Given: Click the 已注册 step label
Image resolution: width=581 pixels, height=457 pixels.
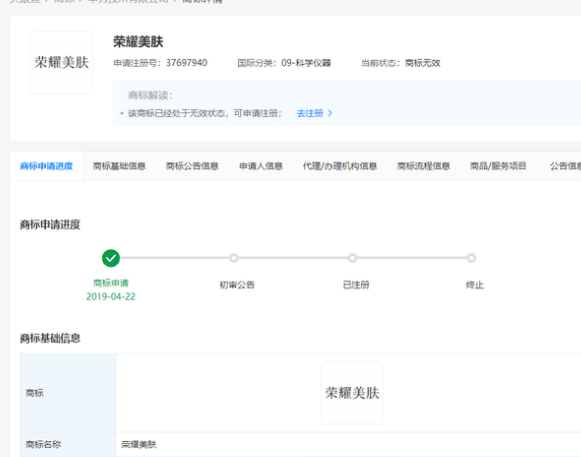Looking at the screenshot, I should [x=356, y=285].
